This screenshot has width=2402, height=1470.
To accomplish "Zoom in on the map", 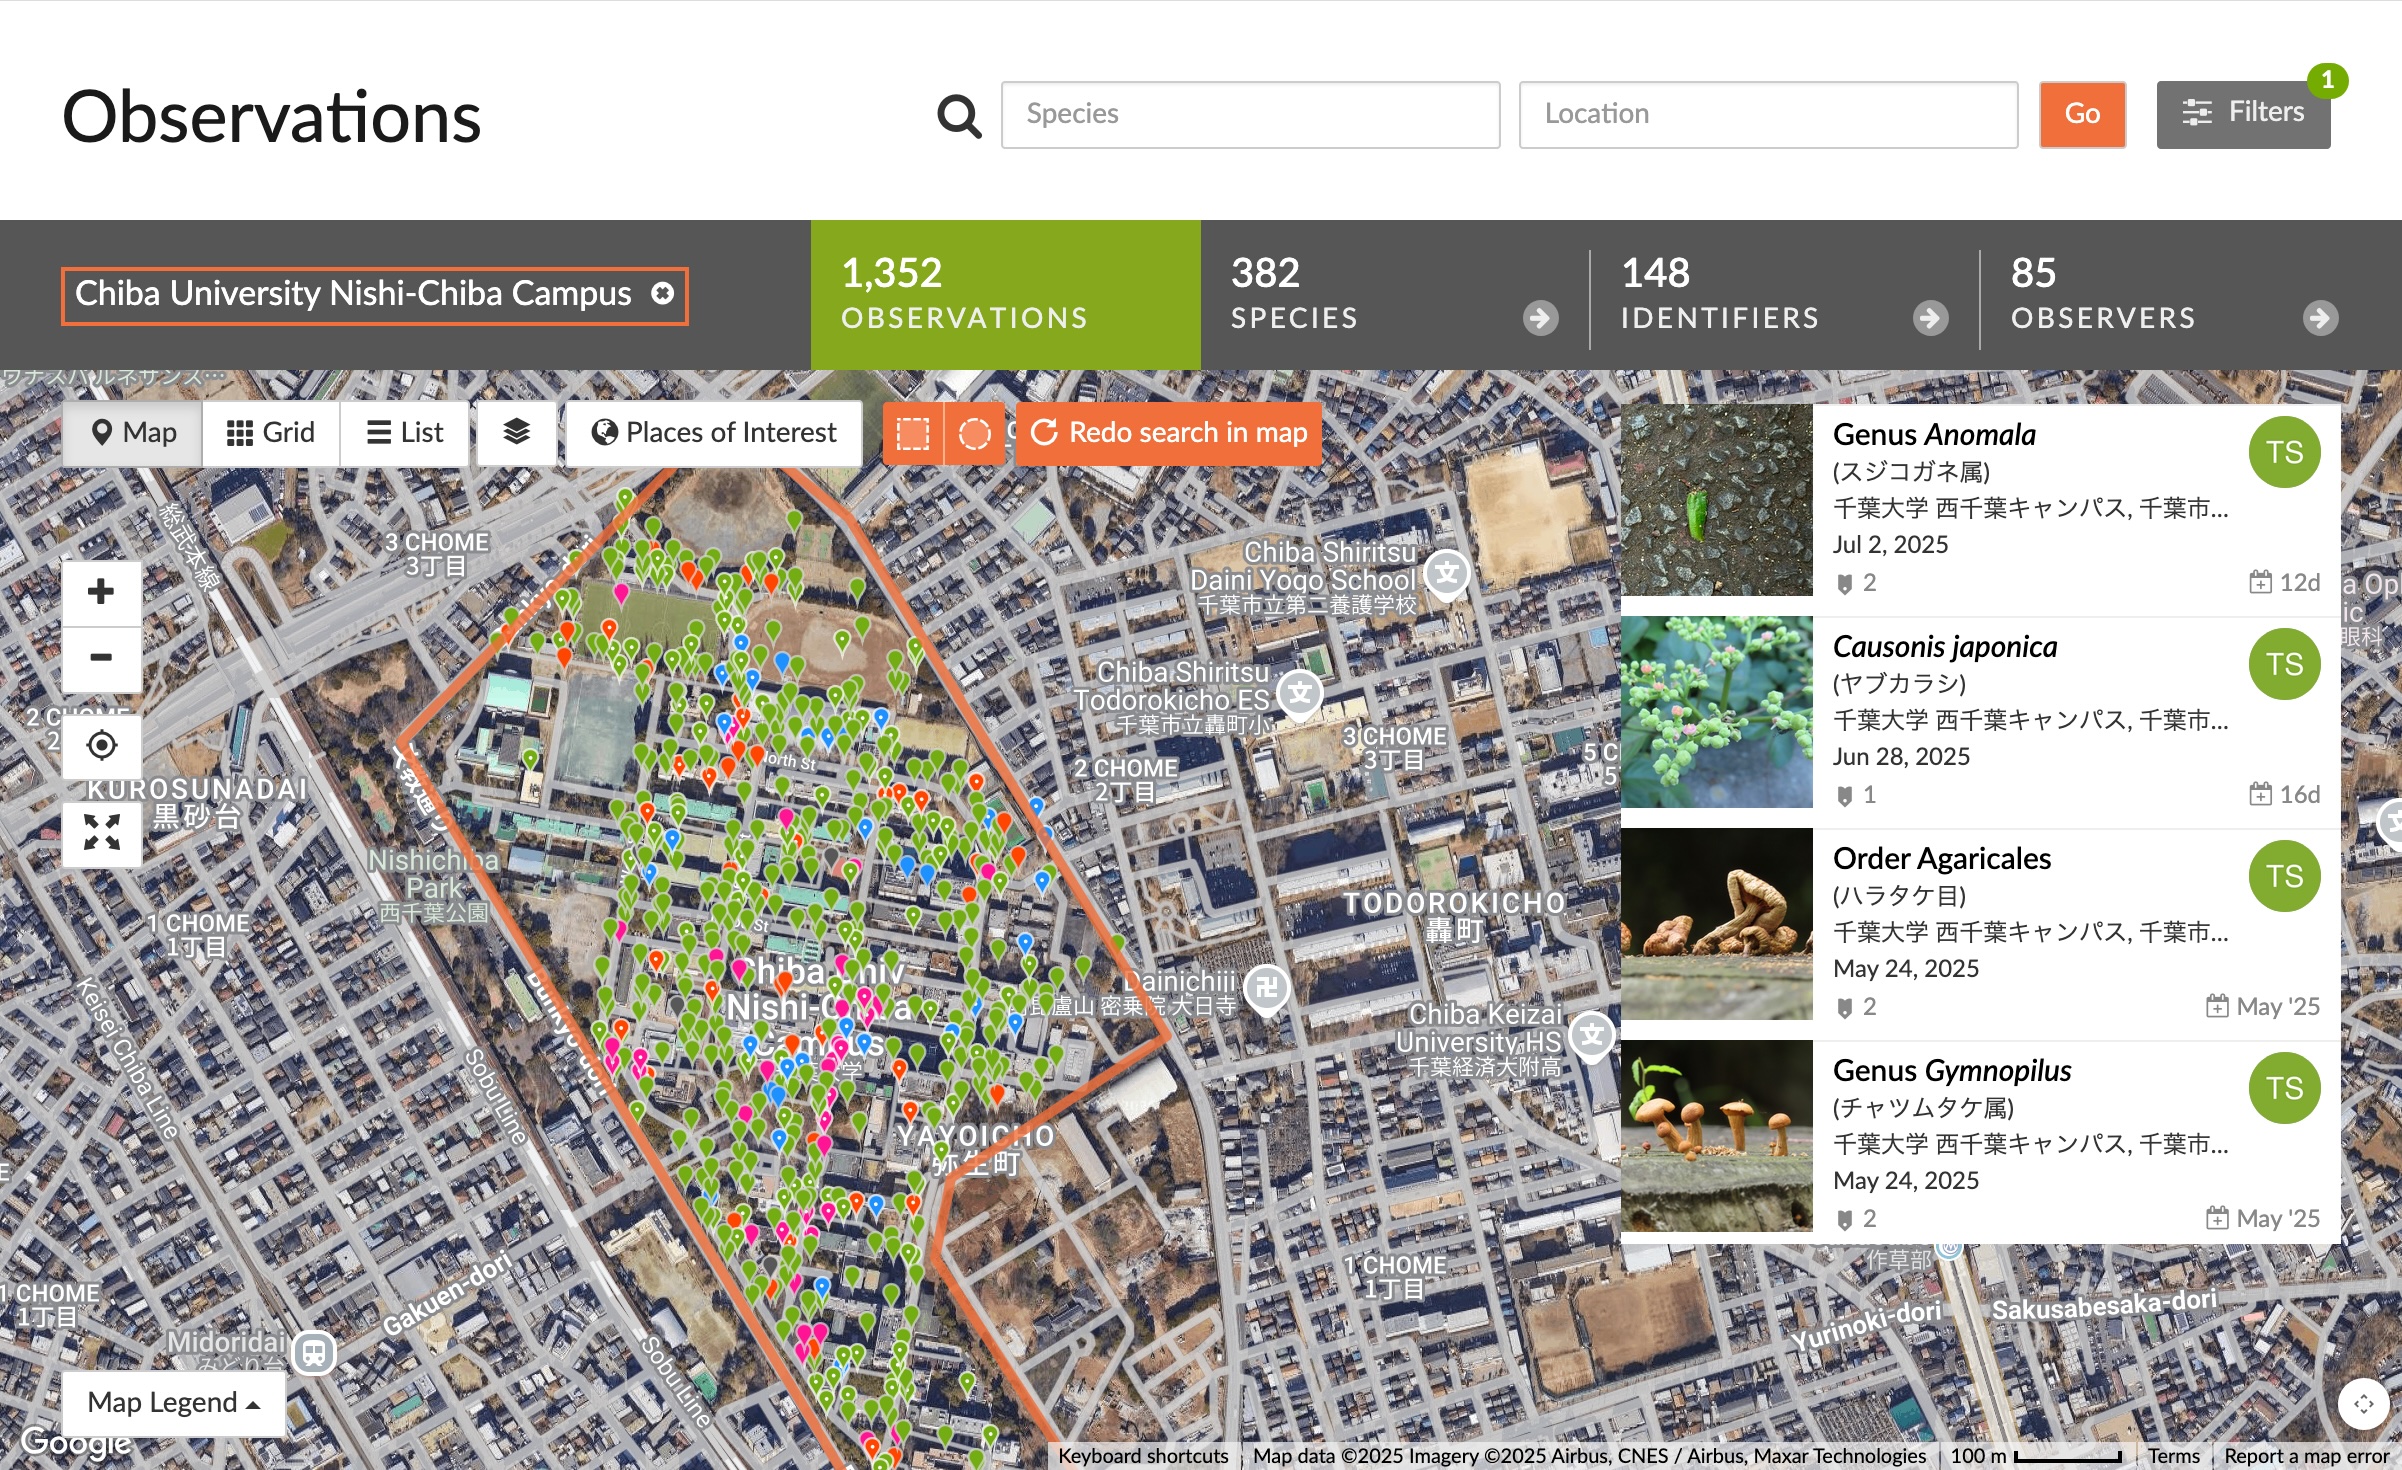I will pos(101,592).
